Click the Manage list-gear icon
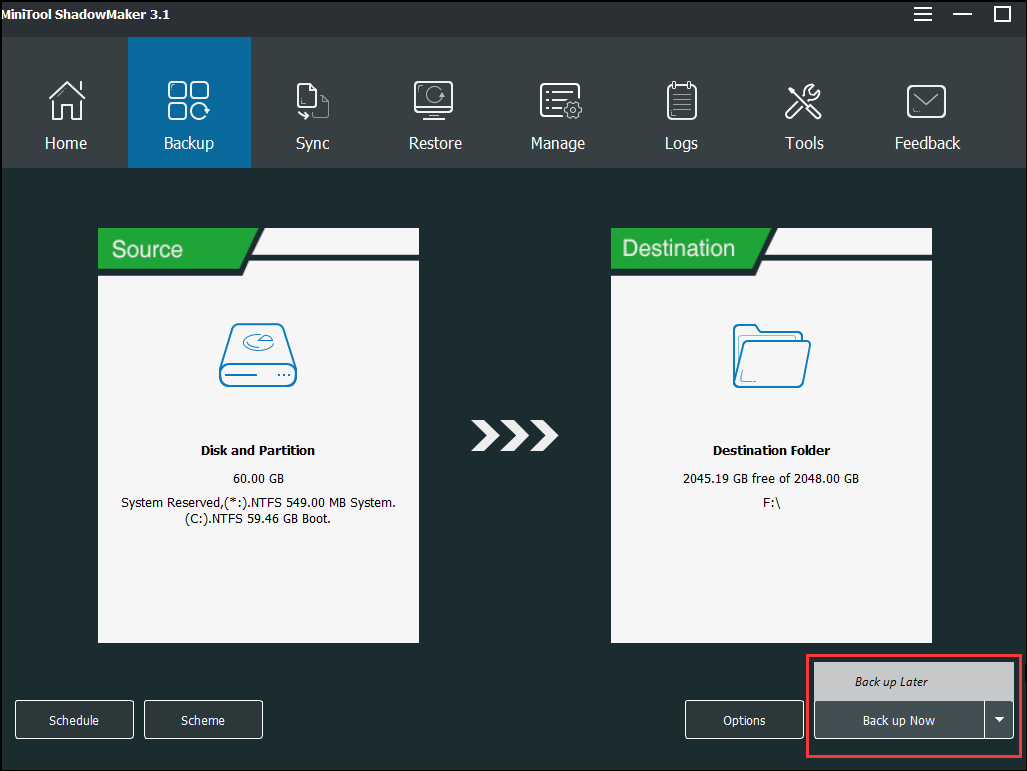 [x=560, y=101]
